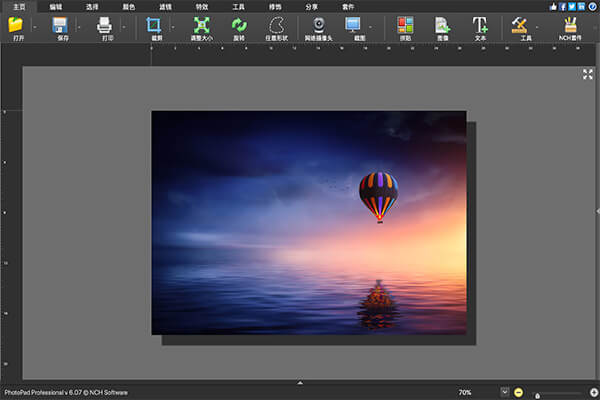Switch to the 滤镜 (Filters) tab
The width and height of the screenshot is (600, 400).
tap(165, 6)
